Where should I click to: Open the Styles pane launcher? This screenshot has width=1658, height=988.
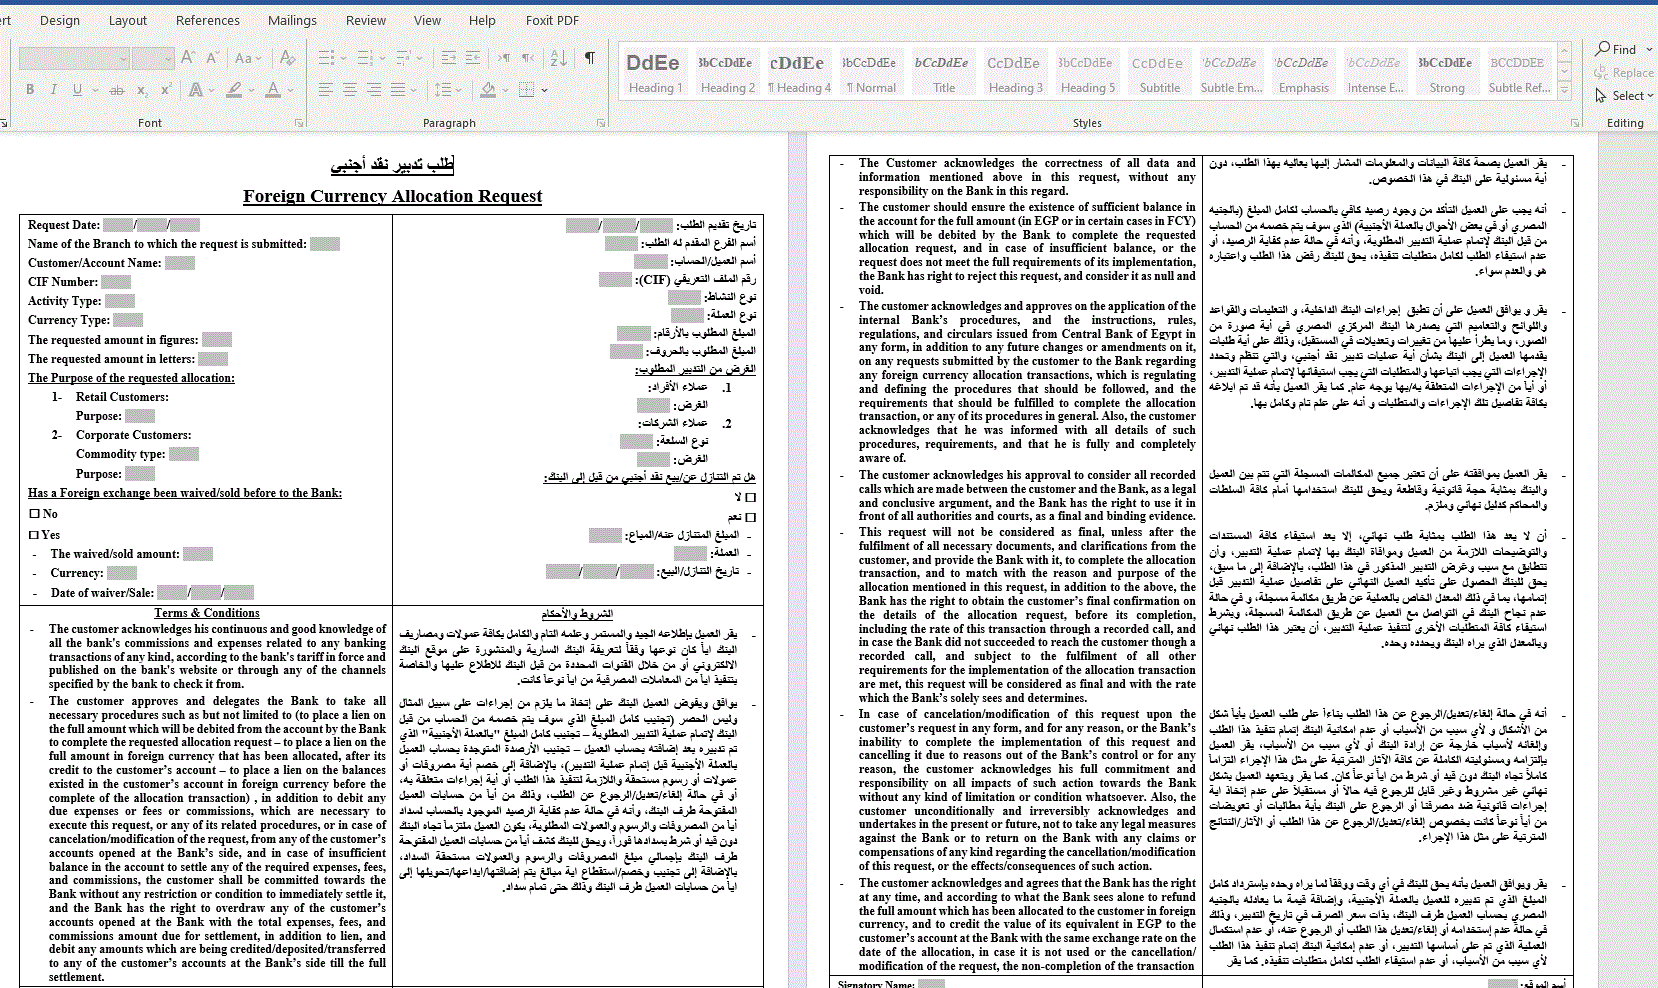(1575, 123)
